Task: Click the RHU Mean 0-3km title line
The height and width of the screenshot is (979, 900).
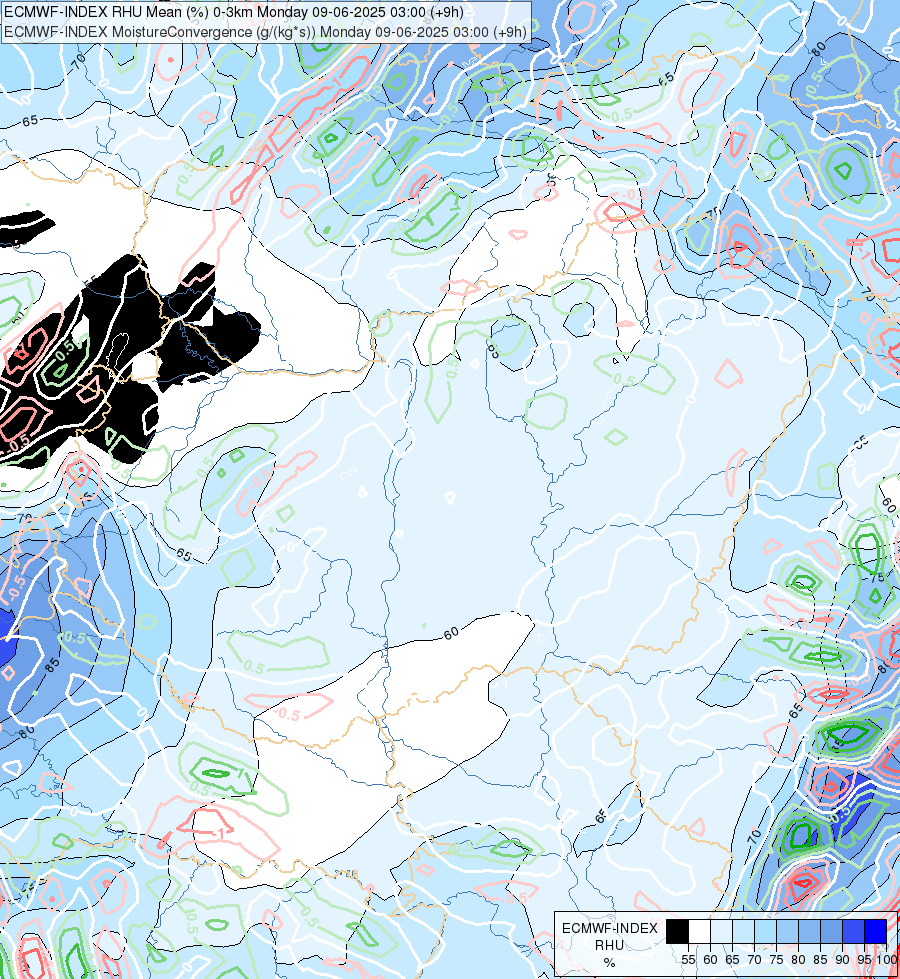Action: coord(234,12)
